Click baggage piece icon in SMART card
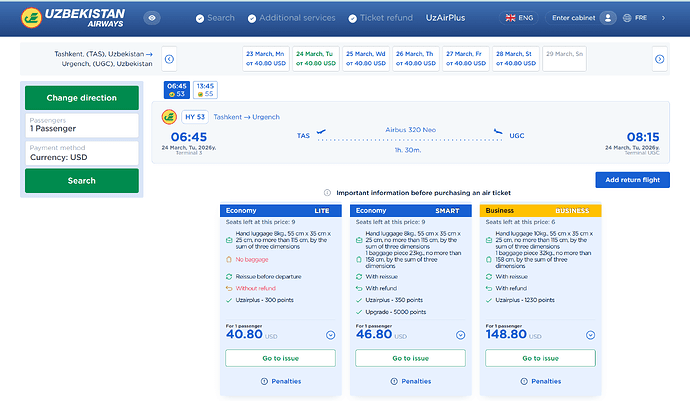 pyautogui.click(x=359, y=260)
